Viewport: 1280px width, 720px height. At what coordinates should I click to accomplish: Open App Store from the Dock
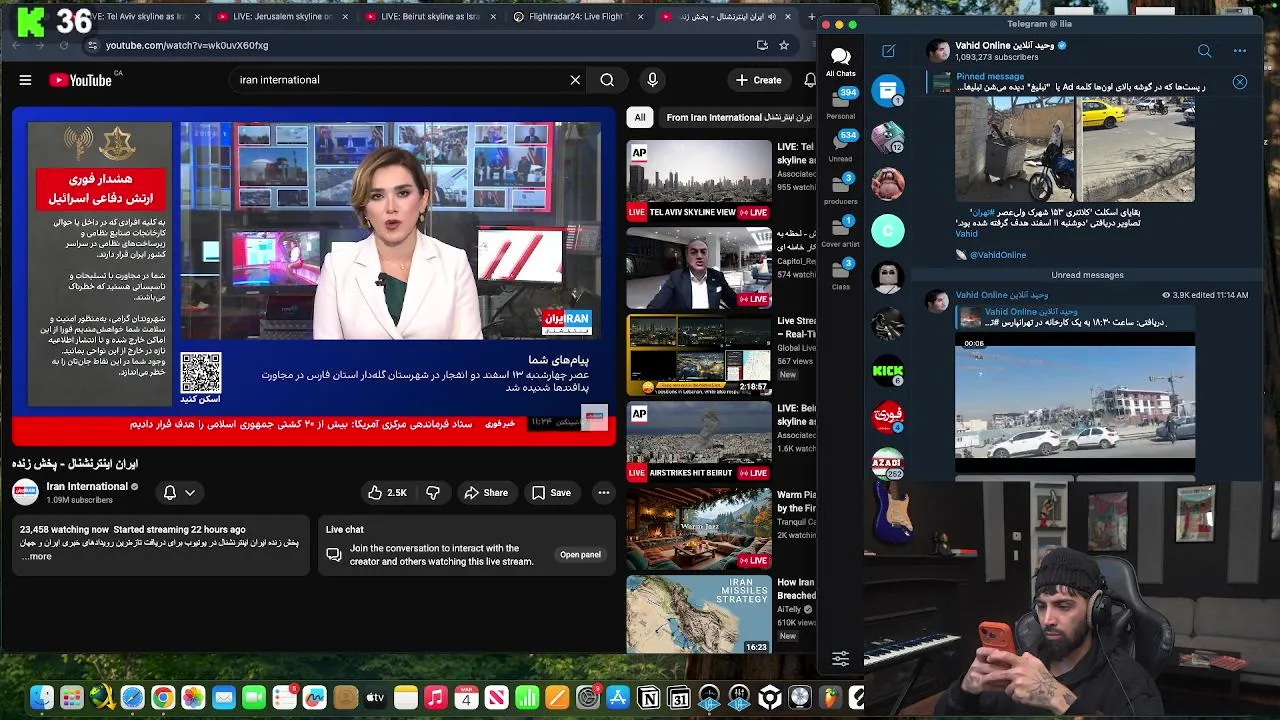618,698
